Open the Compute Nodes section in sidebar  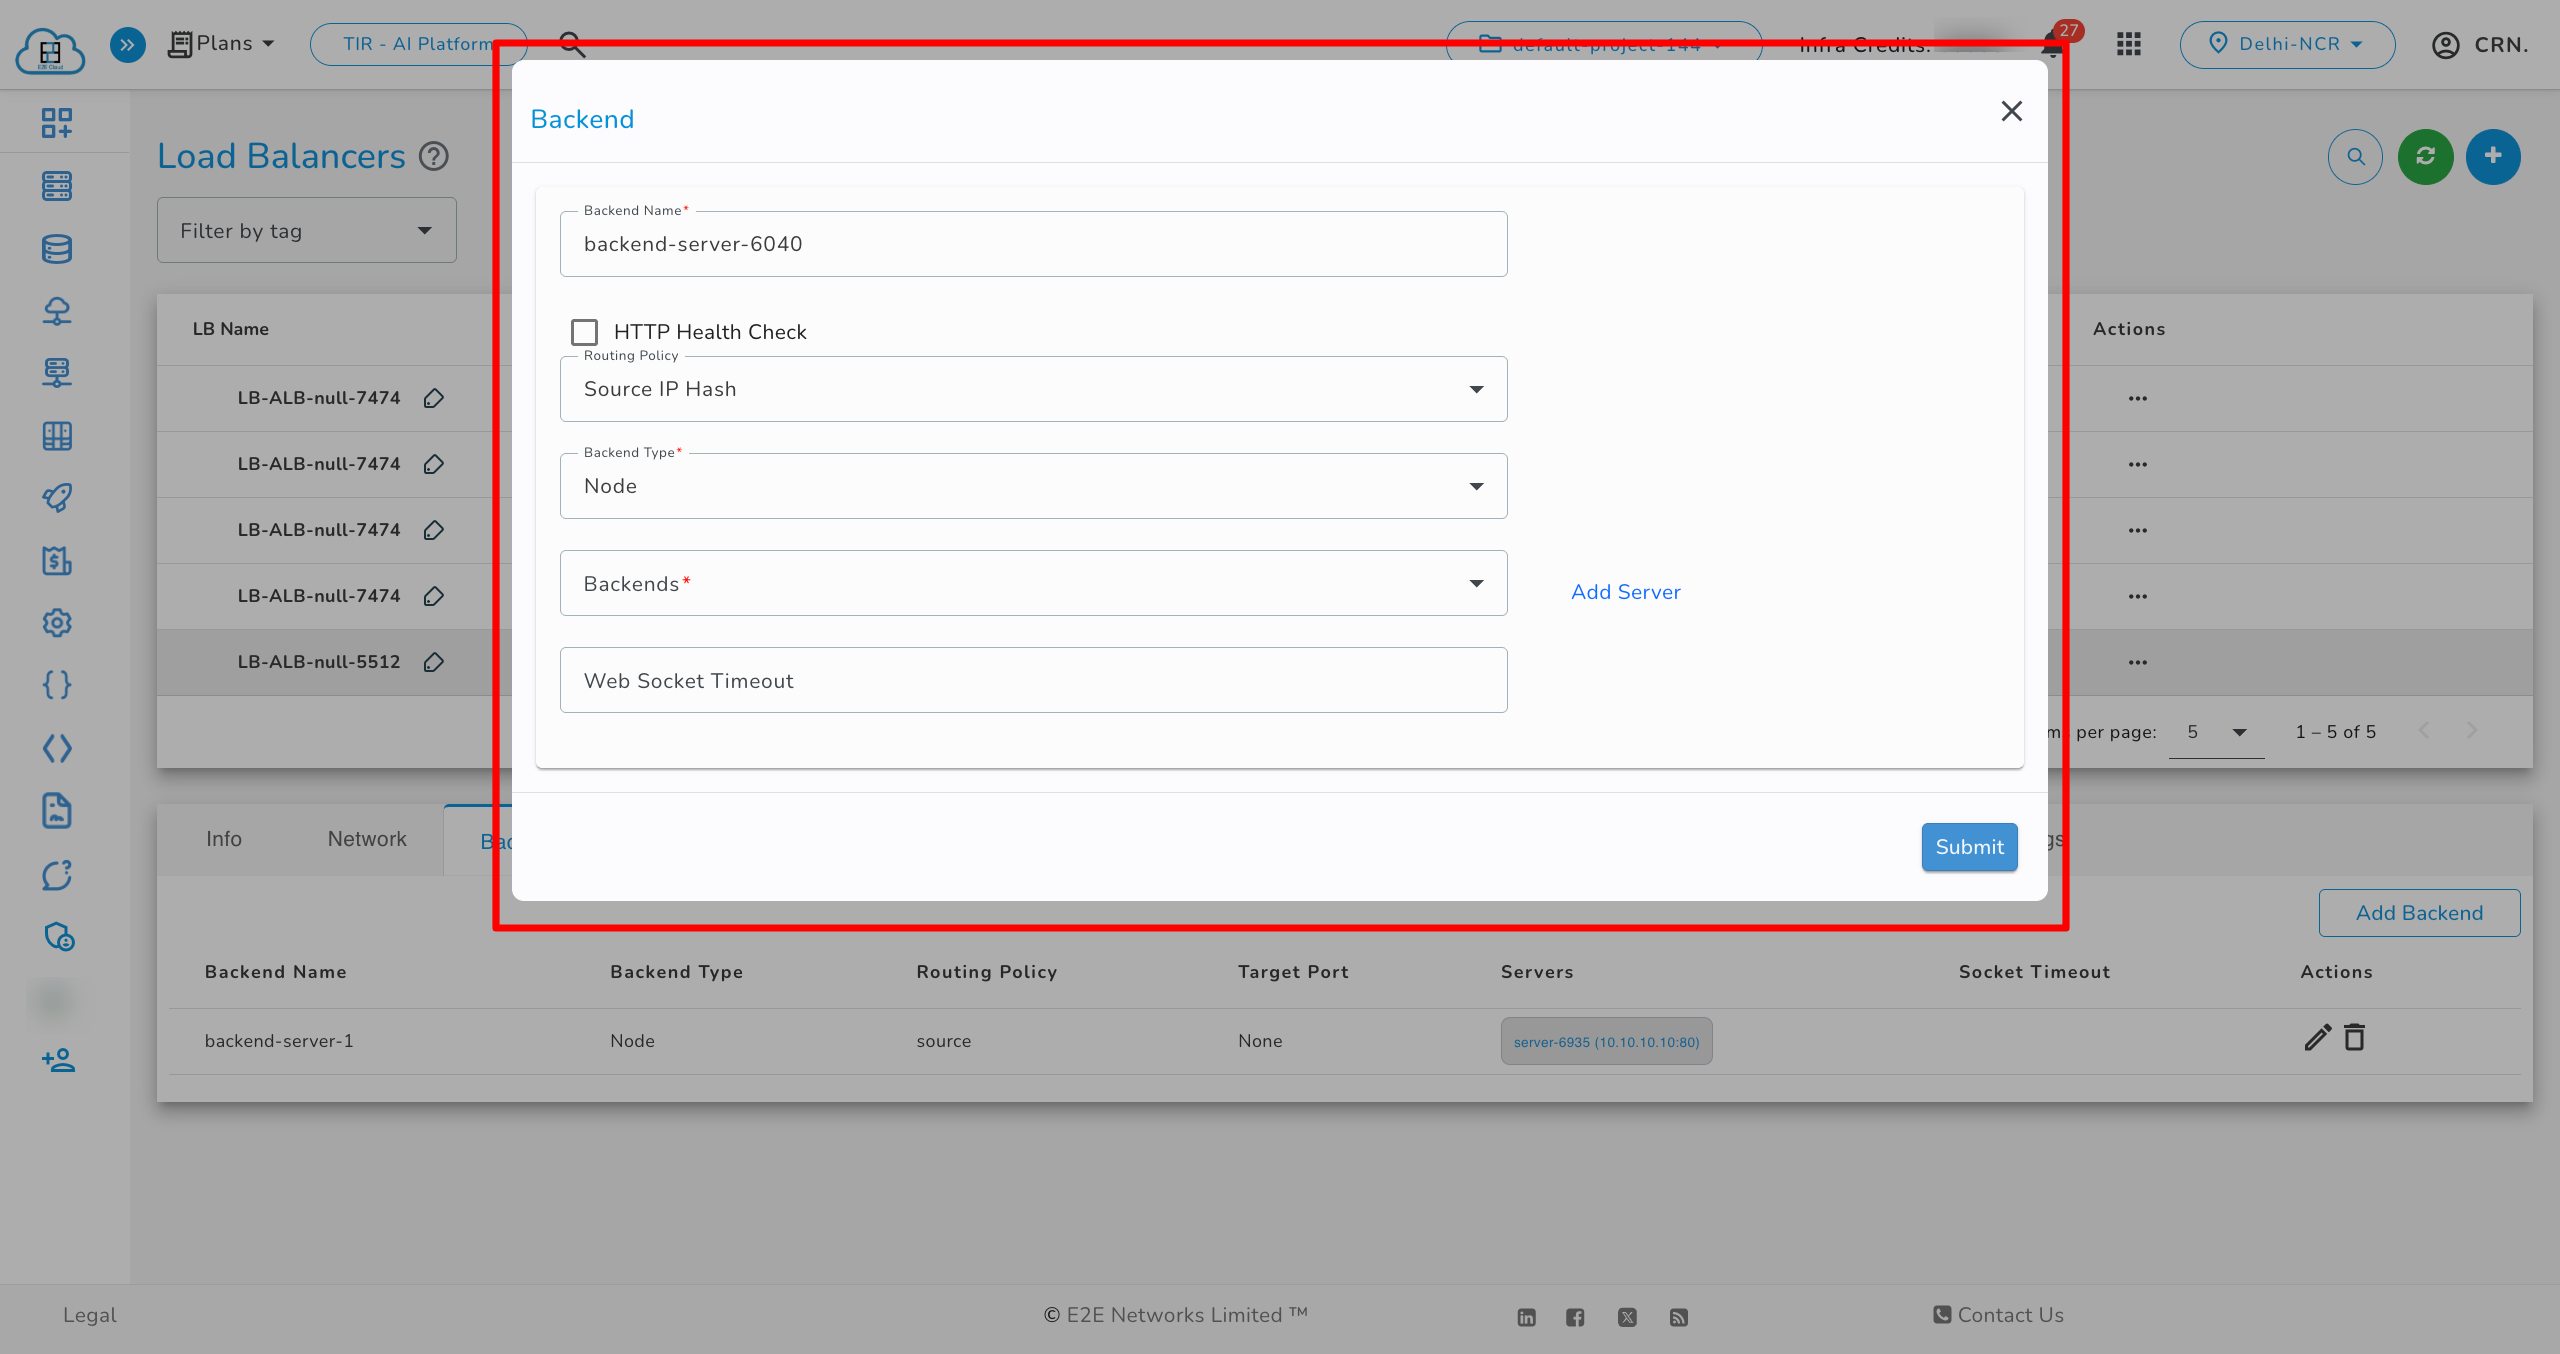[x=57, y=186]
